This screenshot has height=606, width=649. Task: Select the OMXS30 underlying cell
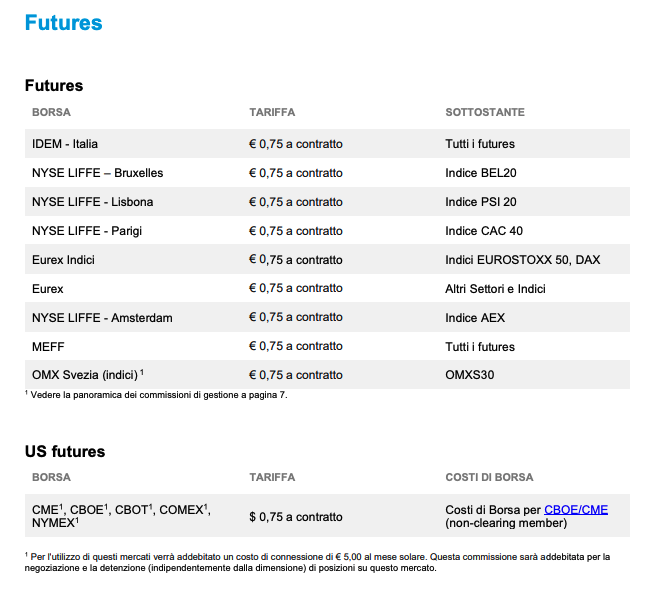469,375
